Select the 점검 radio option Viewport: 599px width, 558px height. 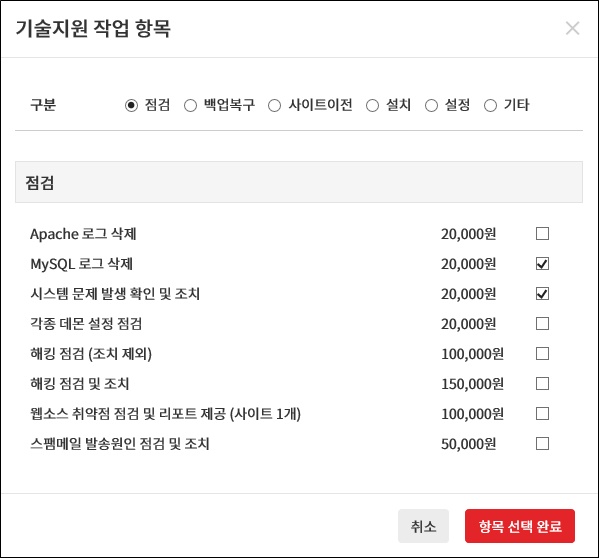[x=131, y=105]
